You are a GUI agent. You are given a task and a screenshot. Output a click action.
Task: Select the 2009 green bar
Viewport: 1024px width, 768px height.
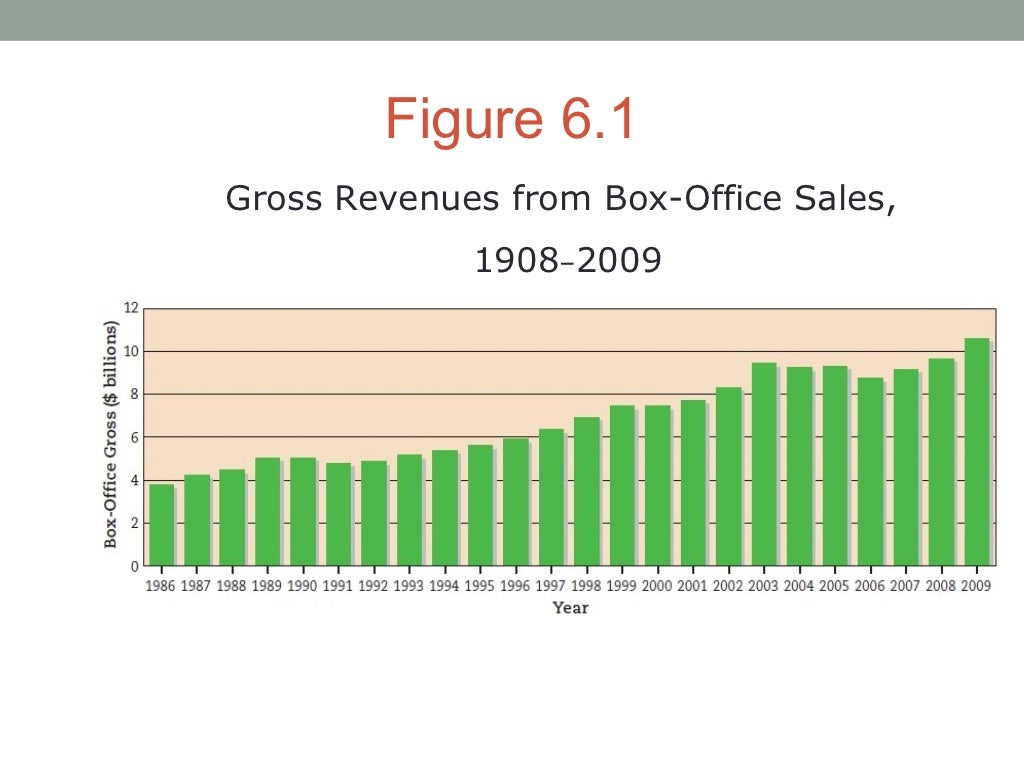(977, 452)
